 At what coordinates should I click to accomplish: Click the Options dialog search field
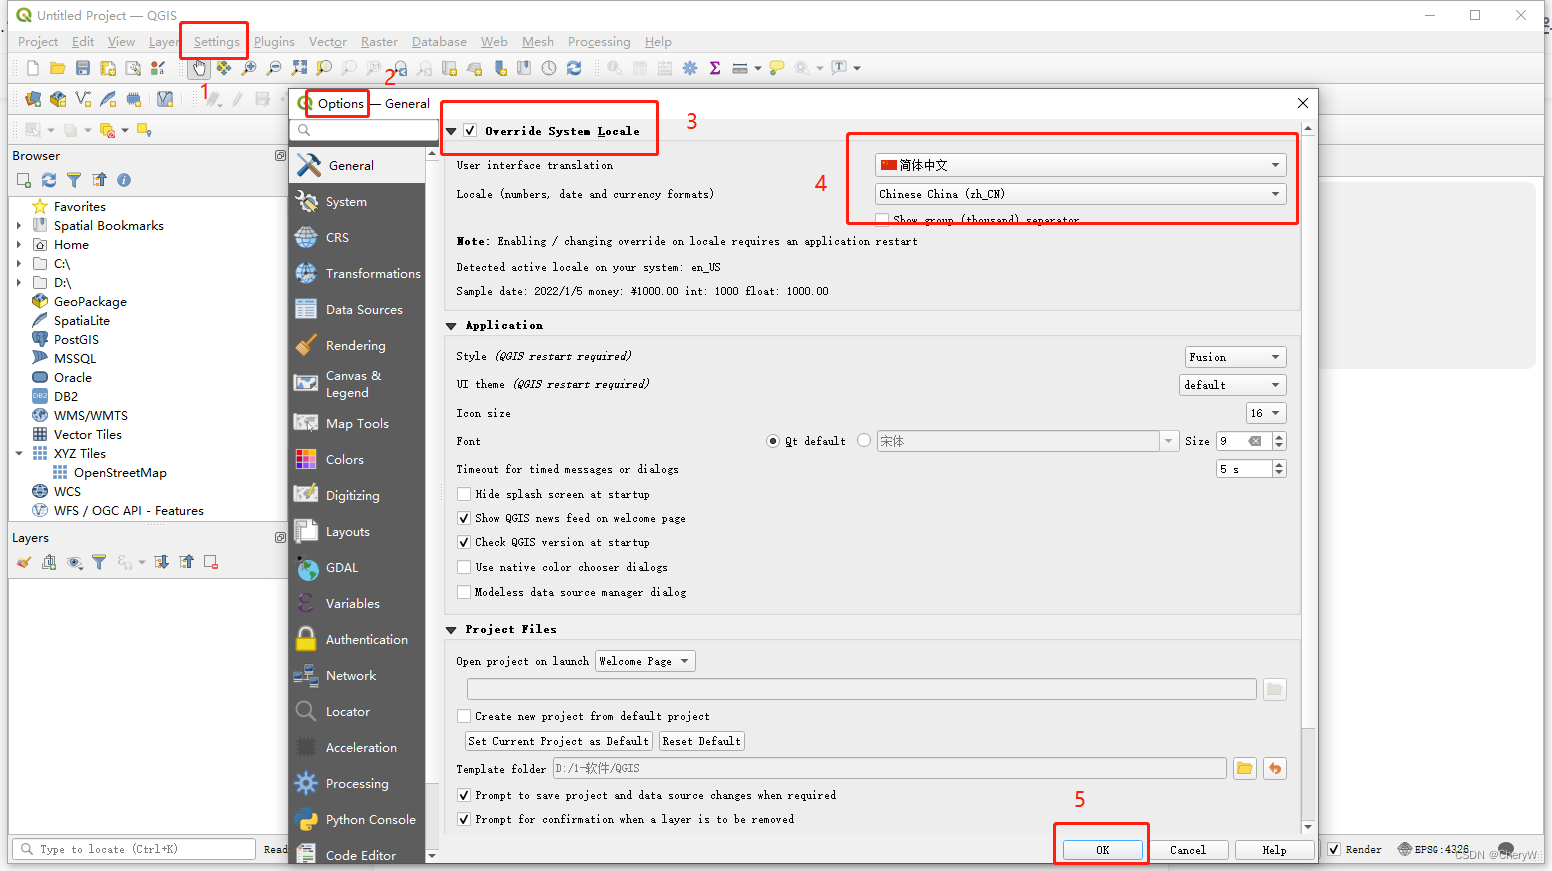tap(364, 130)
